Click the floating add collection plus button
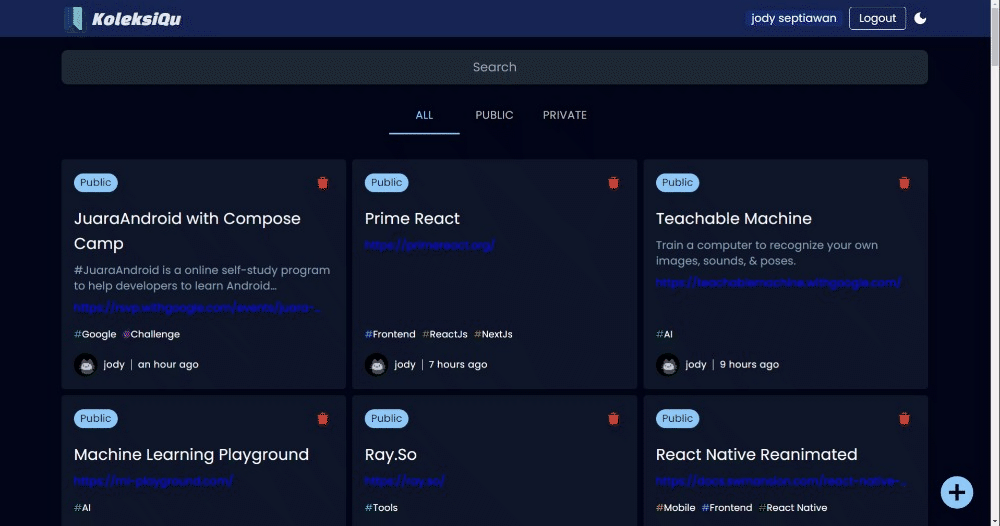Viewport: 1000px width, 526px height. click(956, 492)
